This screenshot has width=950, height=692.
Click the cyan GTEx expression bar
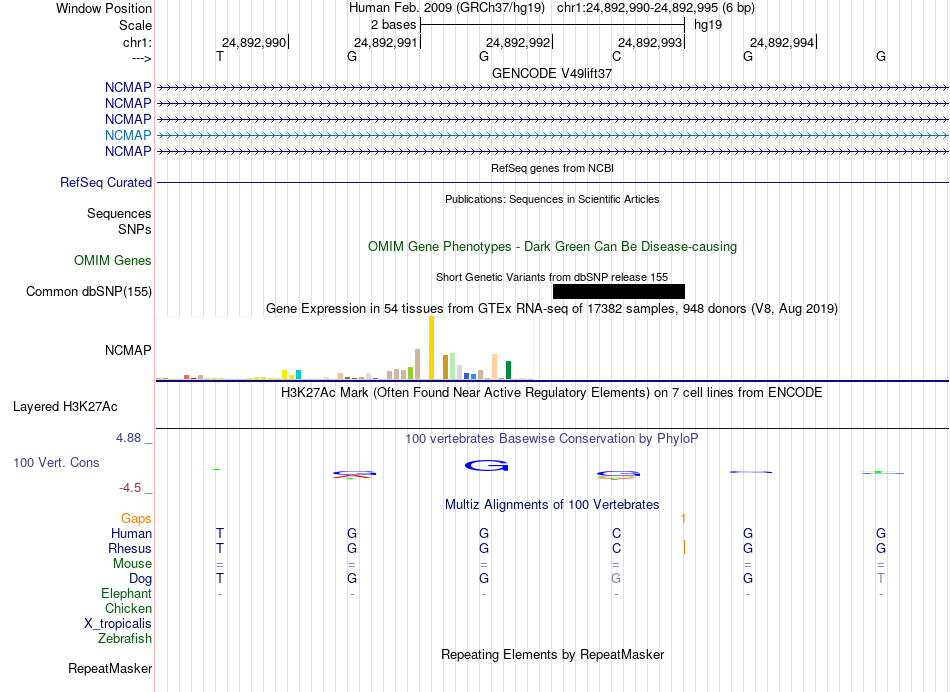point(298,374)
